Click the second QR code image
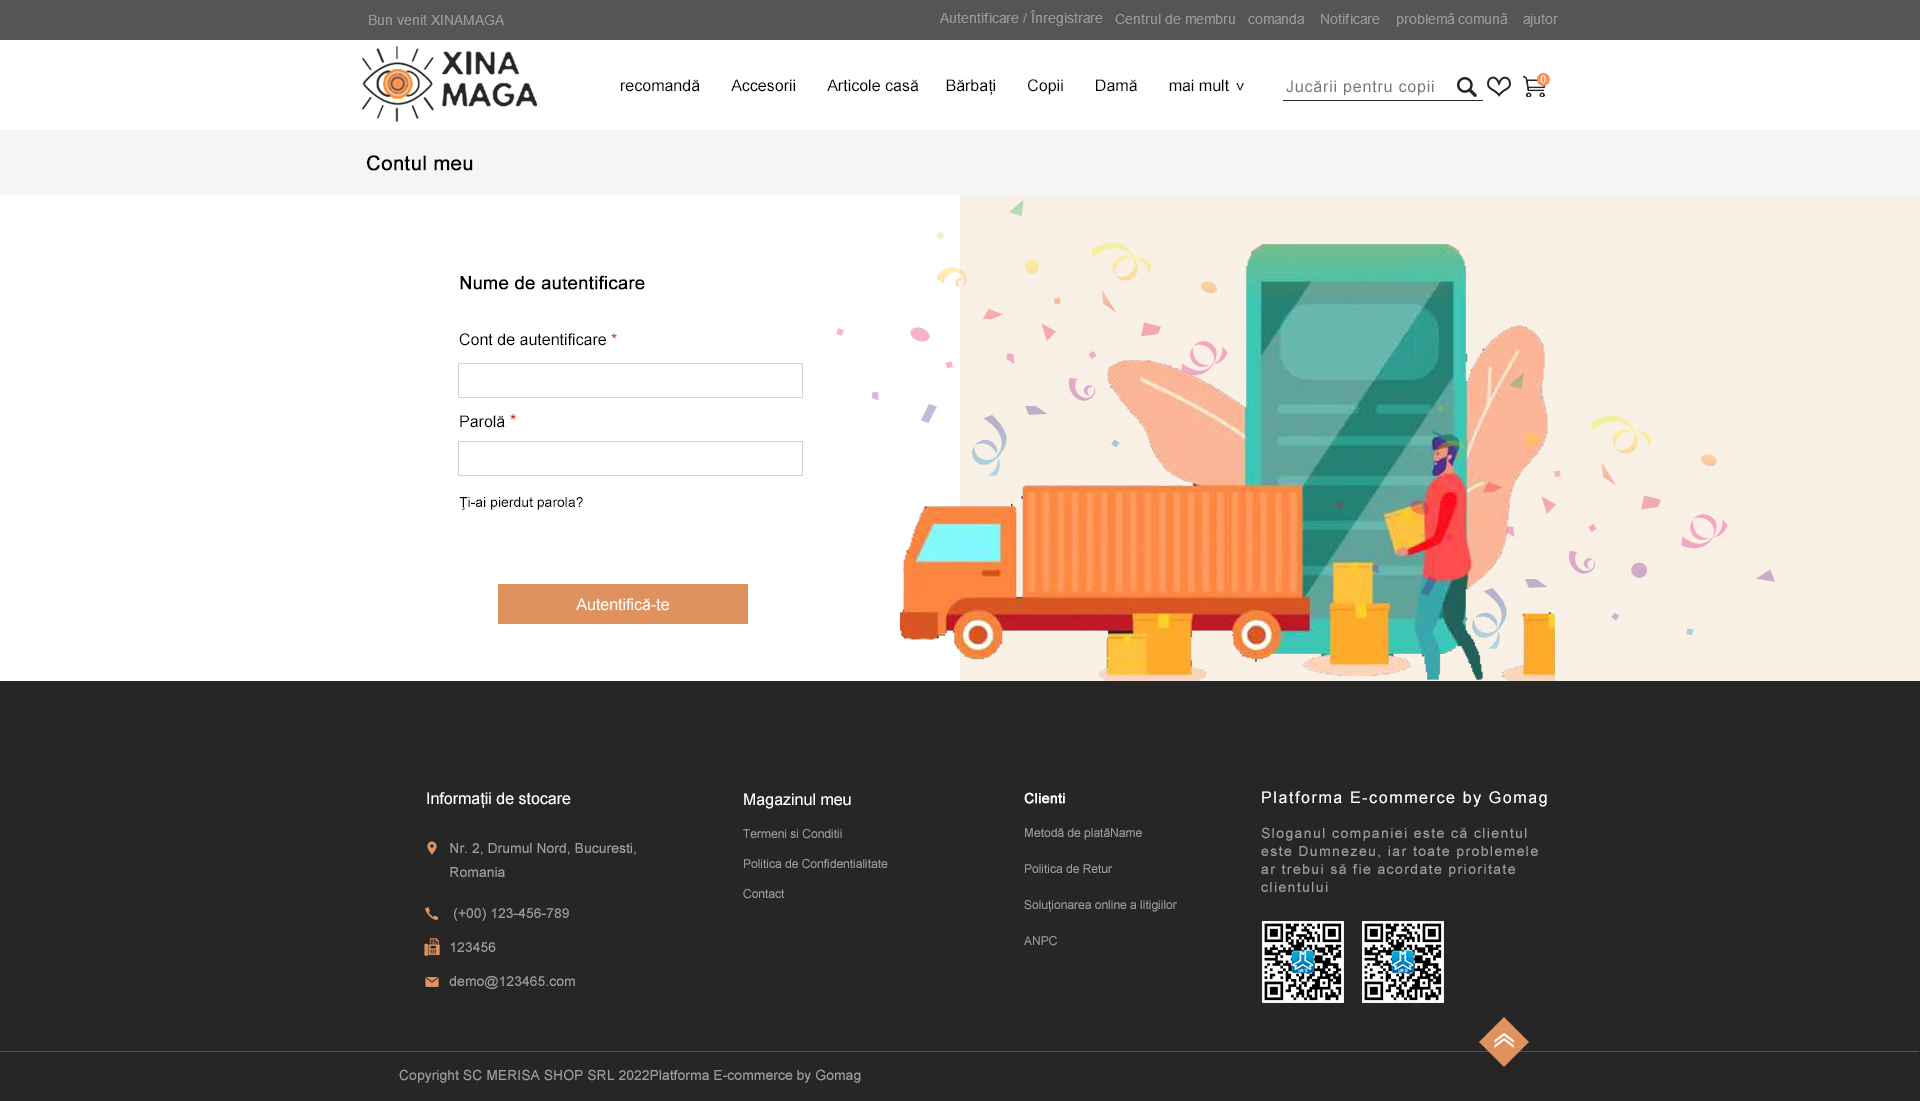1920x1101 pixels. click(1403, 962)
